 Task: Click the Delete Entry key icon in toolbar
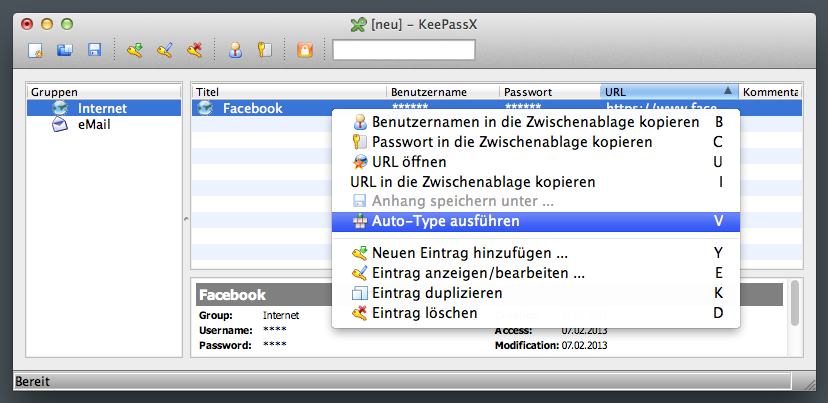point(194,51)
